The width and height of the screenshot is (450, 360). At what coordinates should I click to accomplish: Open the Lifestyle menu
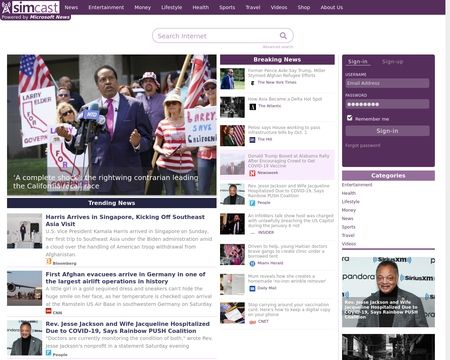coord(172,7)
